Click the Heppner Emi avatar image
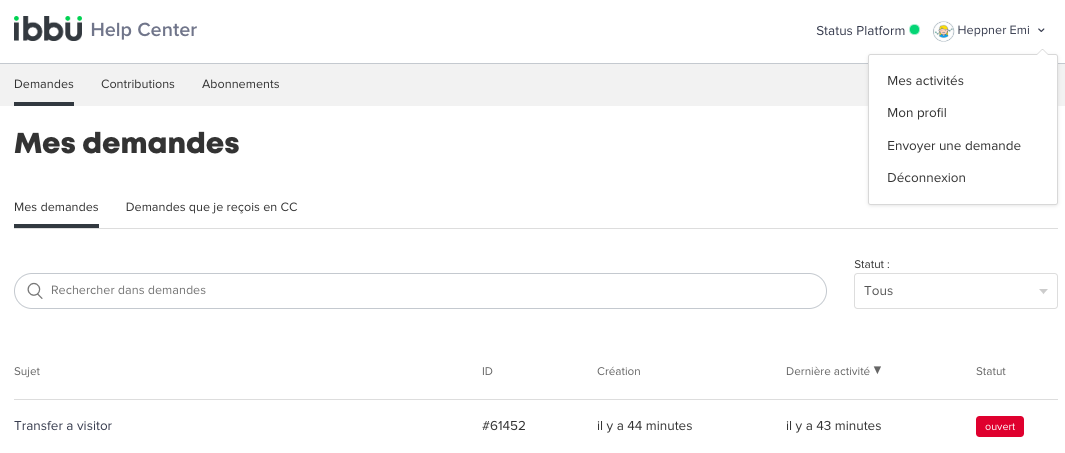The height and width of the screenshot is (453, 1065). [x=943, y=31]
